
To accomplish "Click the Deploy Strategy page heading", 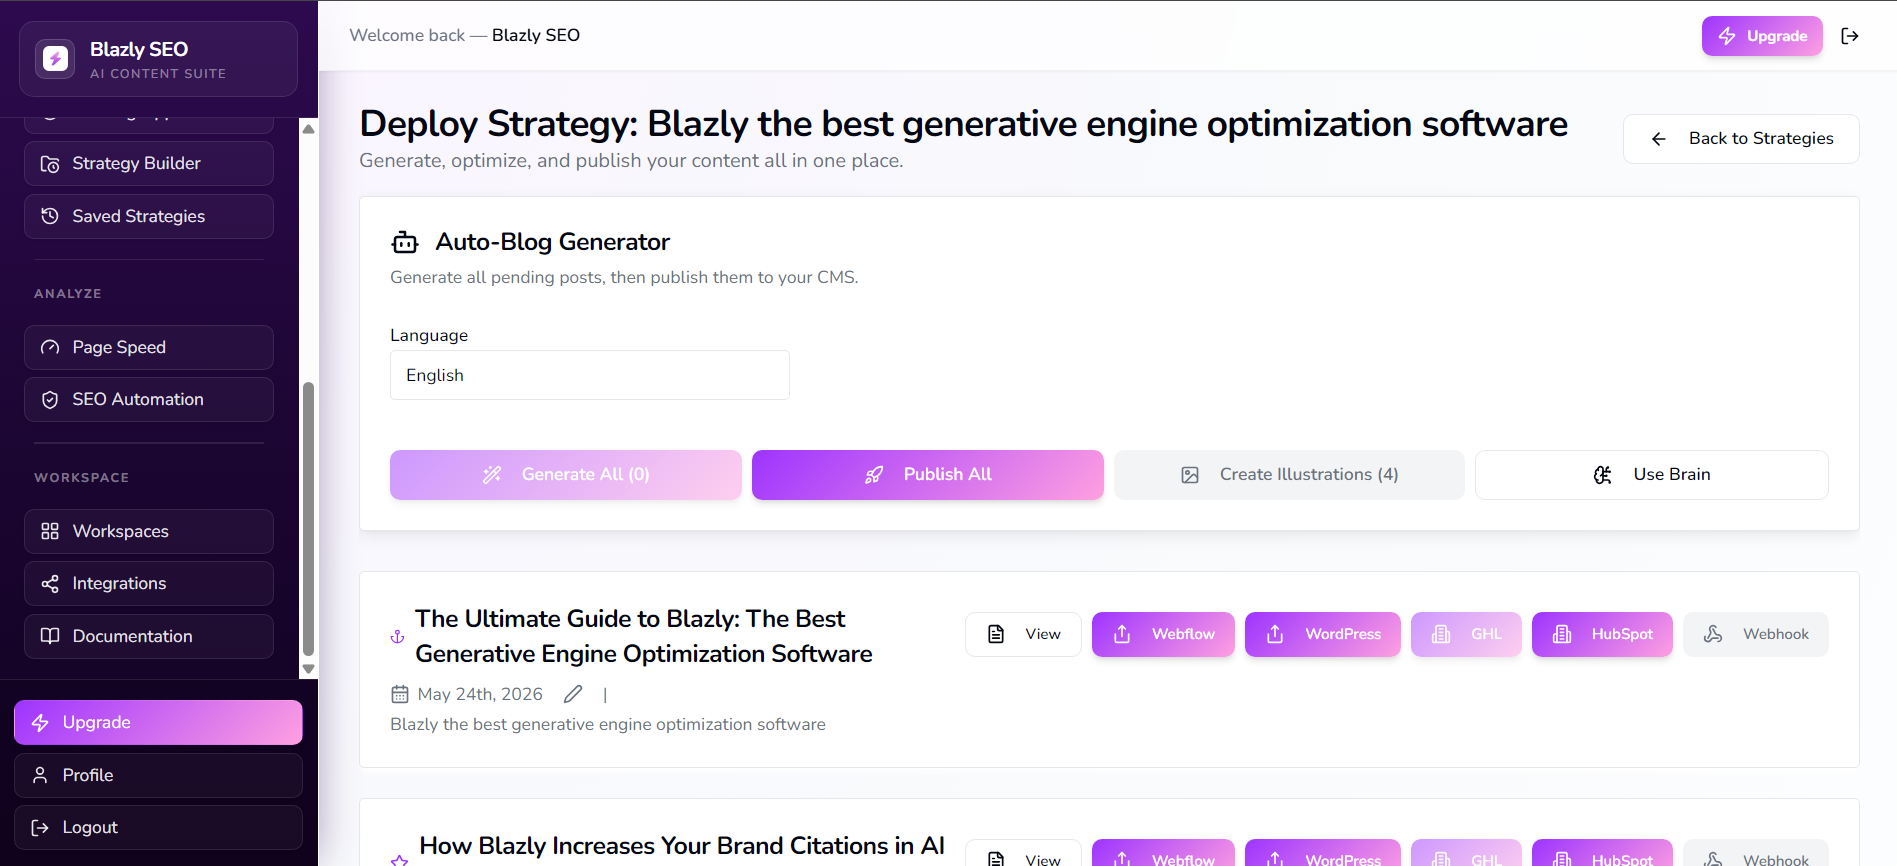I will 964,124.
